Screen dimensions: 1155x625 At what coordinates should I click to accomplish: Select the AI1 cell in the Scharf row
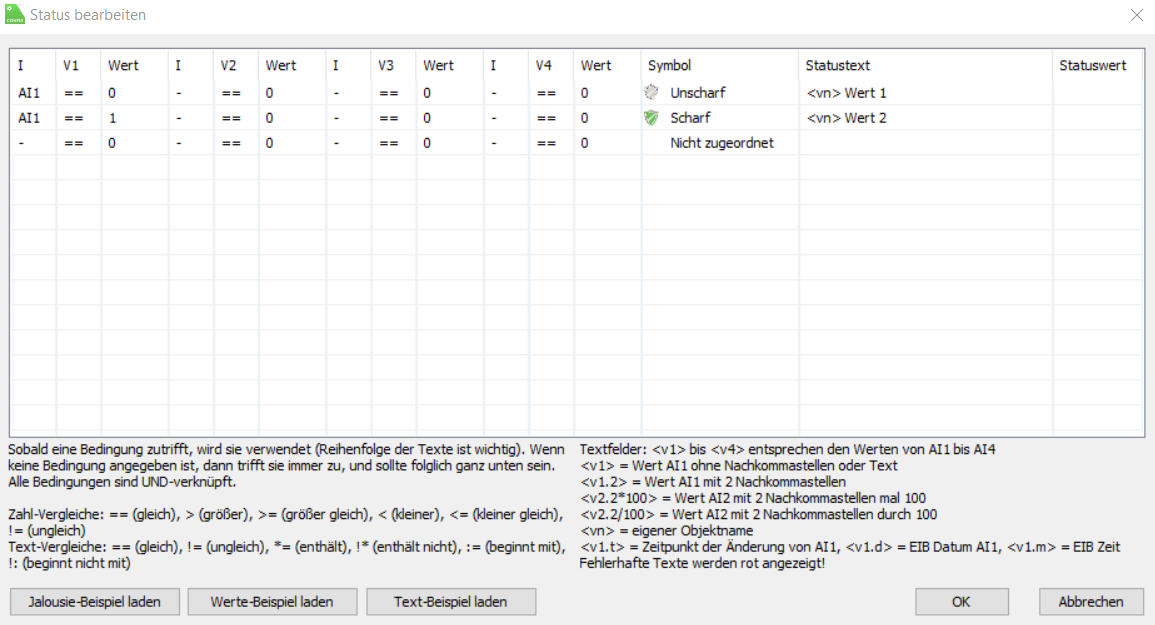[33, 118]
